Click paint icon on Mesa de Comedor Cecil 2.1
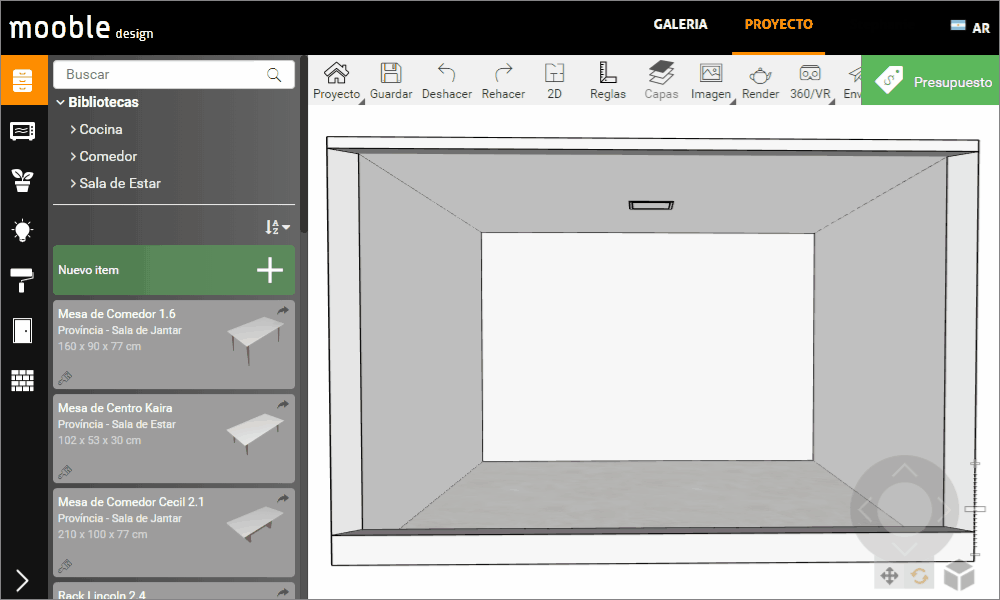The width and height of the screenshot is (1000, 600). pyautogui.click(x=64, y=566)
